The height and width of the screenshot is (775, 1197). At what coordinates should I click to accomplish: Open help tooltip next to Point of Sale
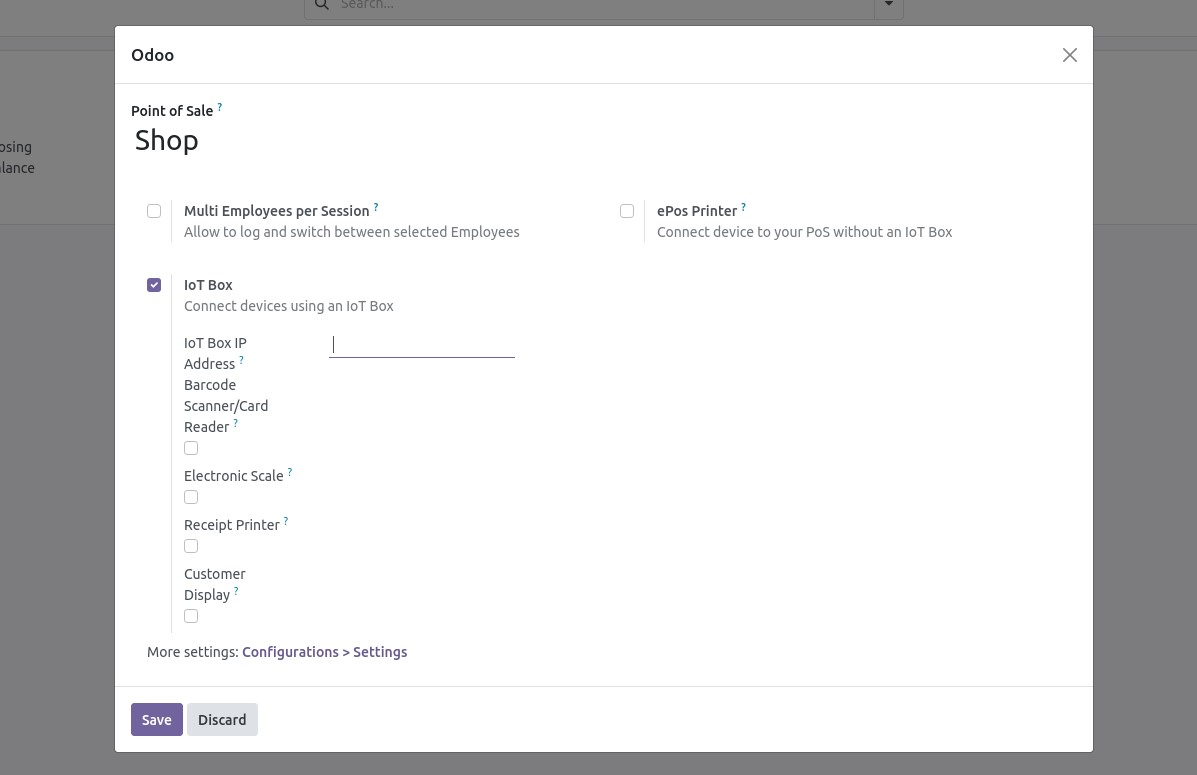click(220, 107)
